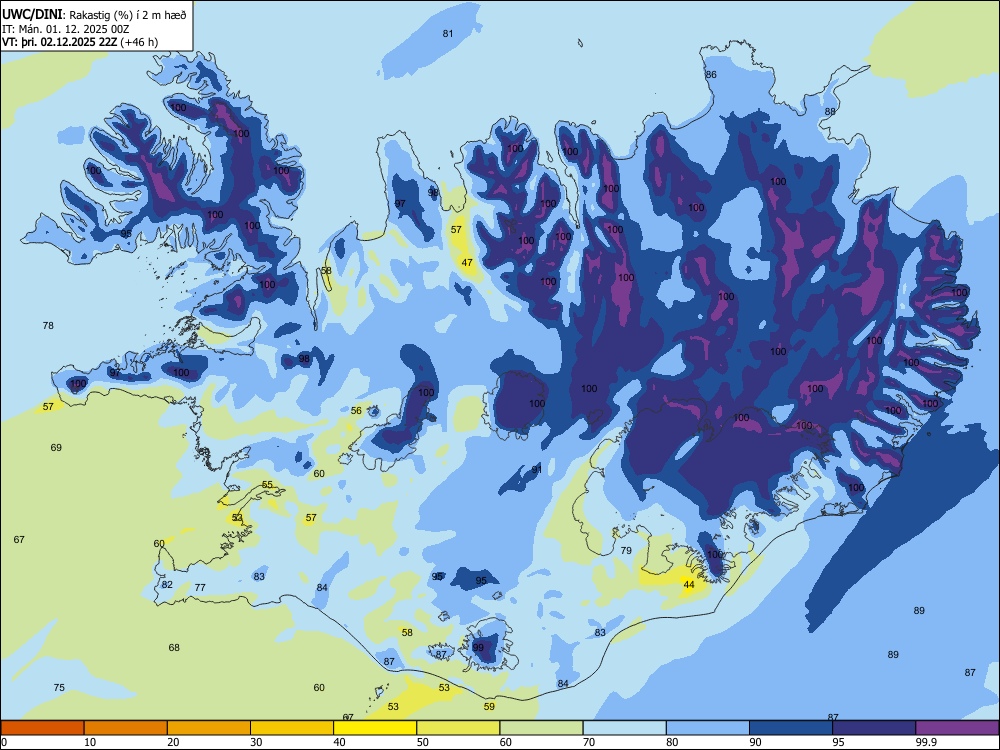Click the '81' value north of Iceland
Viewport: 1000px width, 750px height.
point(448,33)
